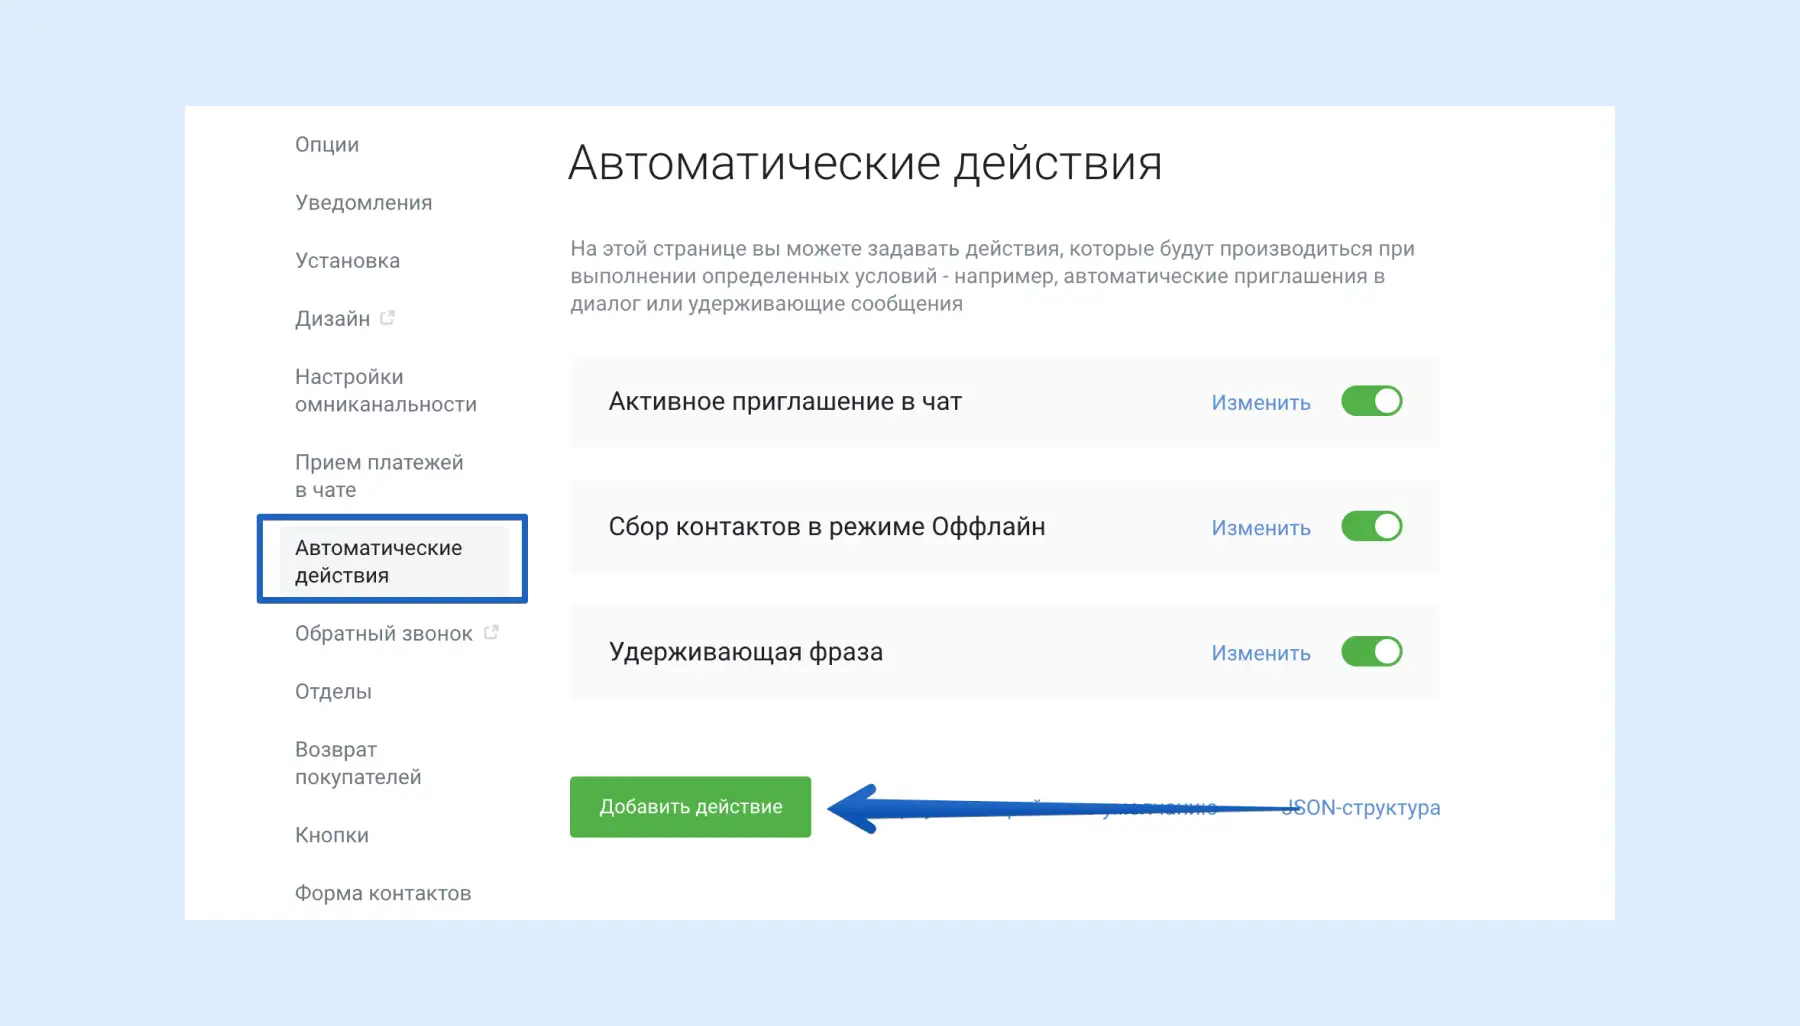Select Установка in the sidebar menu
This screenshot has height=1026, width=1800.
[x=347, y=261]
